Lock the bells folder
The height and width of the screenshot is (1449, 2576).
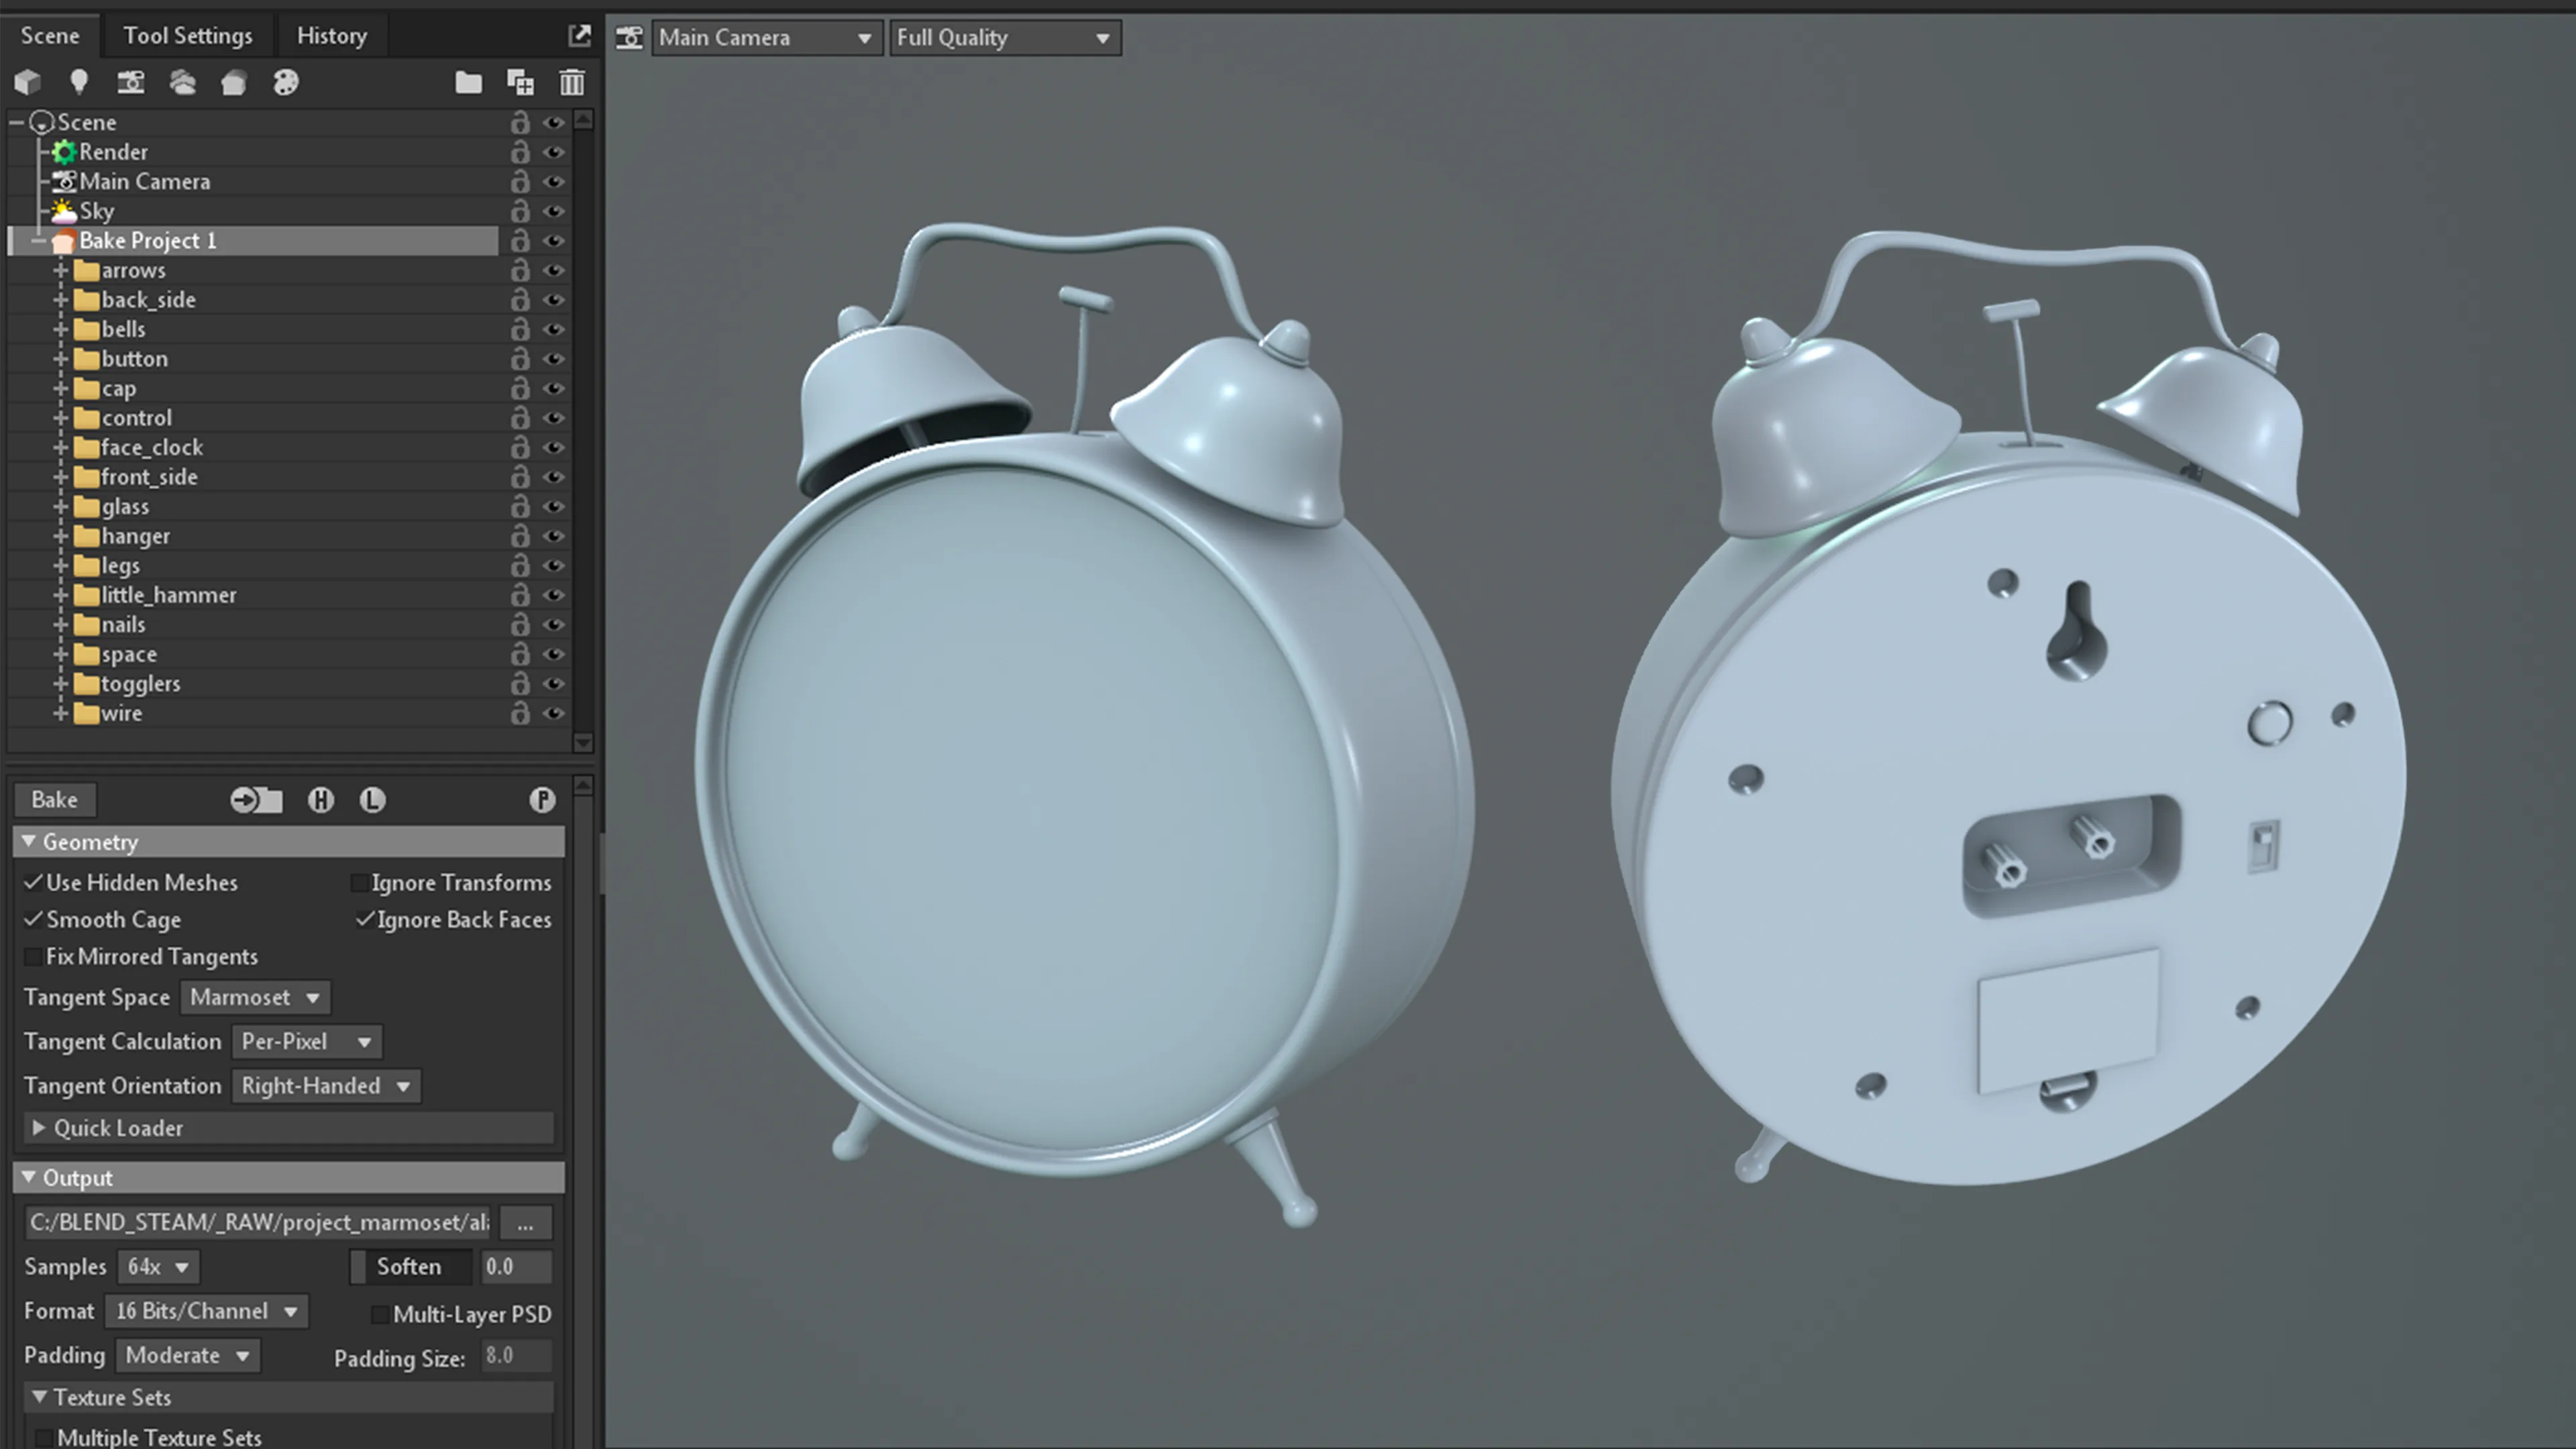pyautogui.click(x=520, y=329)
